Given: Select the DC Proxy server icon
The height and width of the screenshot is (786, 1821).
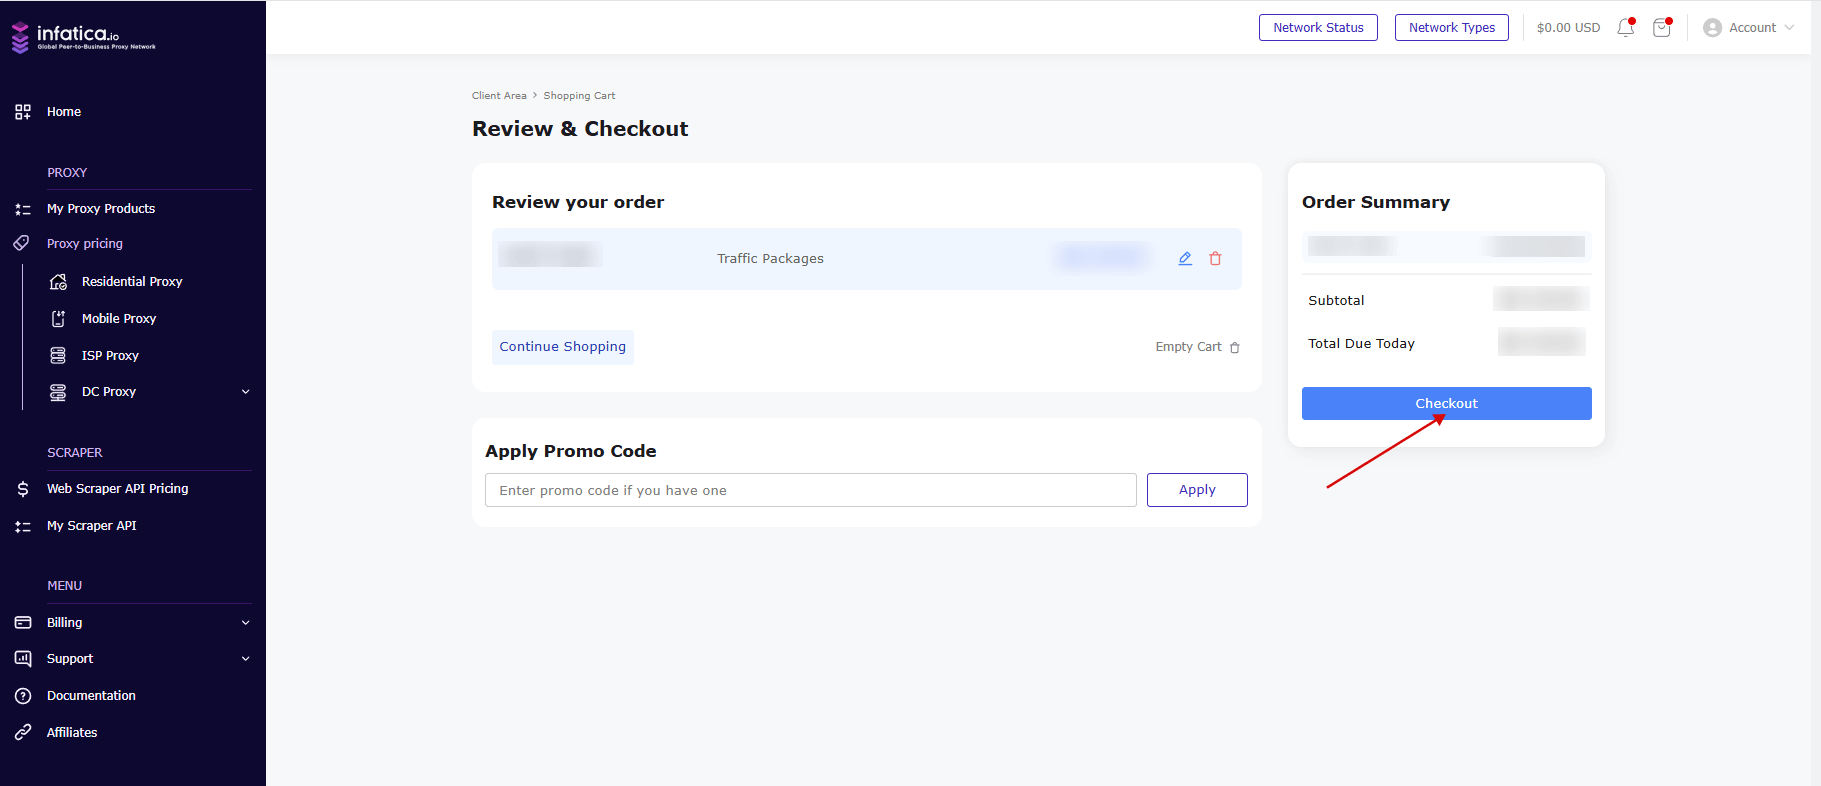Looking at the screenshot, I should pyautogui.click(x=58, y=392).
